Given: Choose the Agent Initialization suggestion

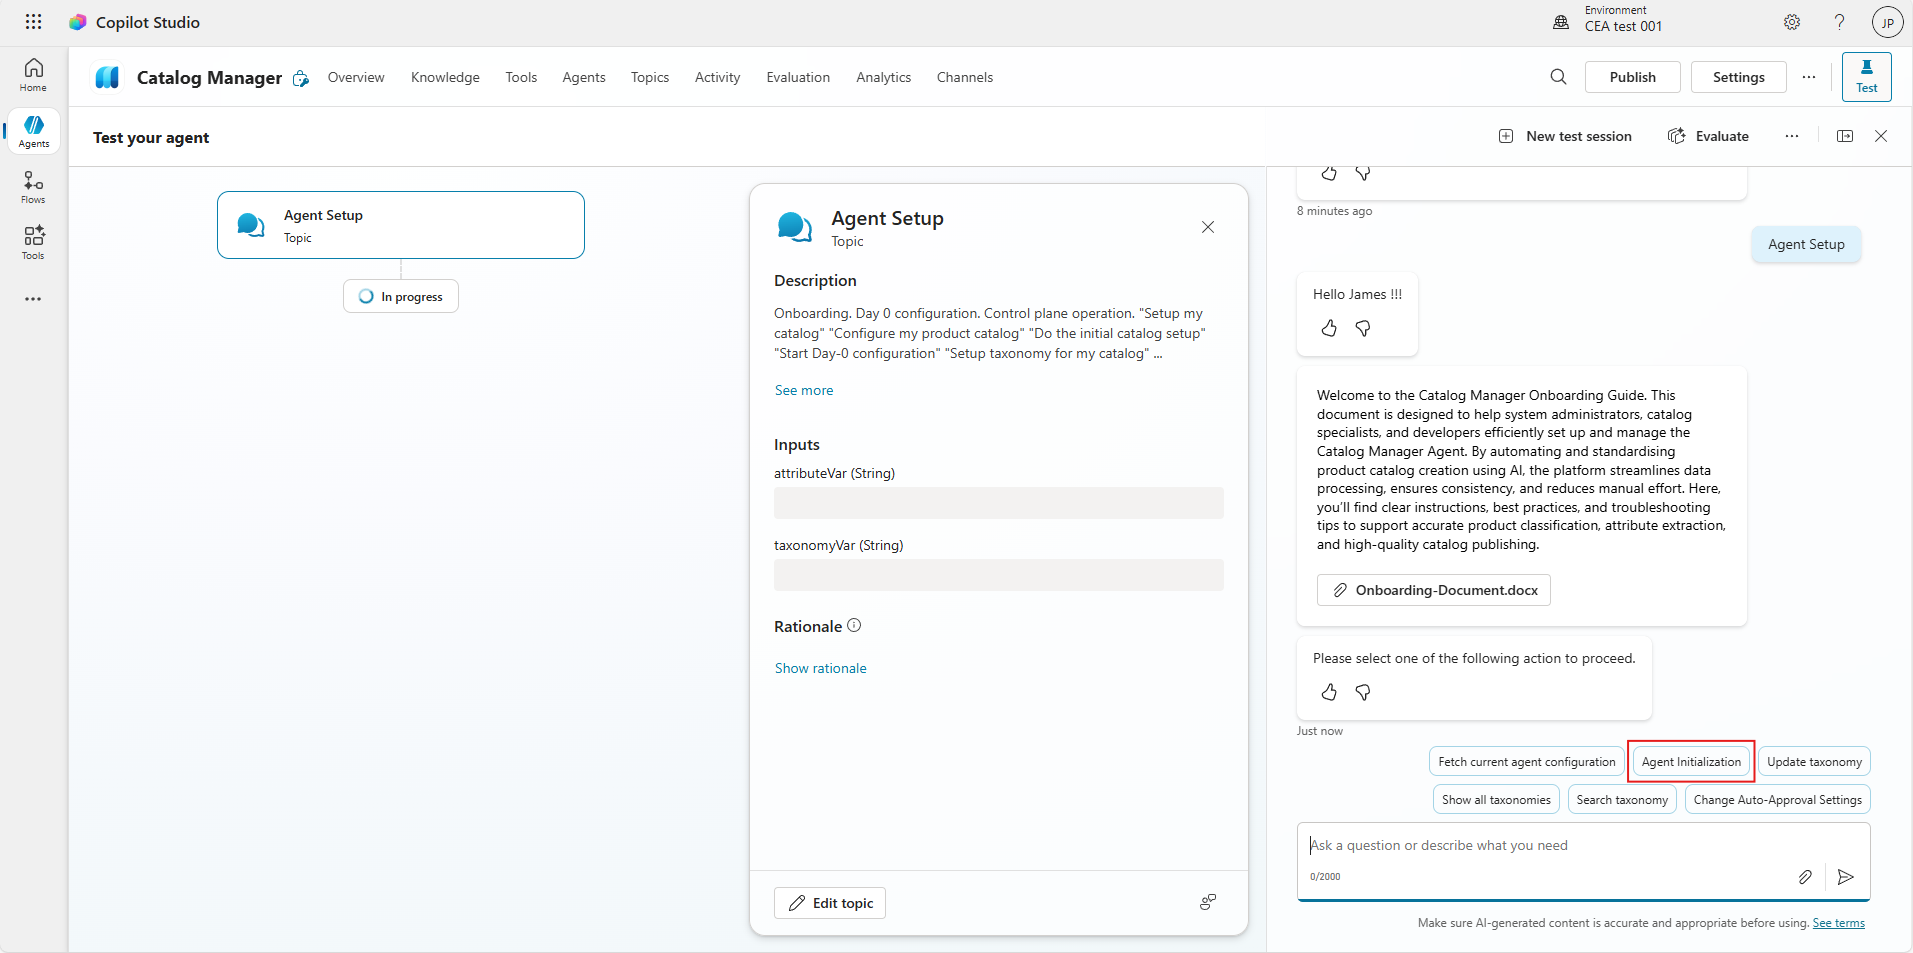Looking at the screenshot, I should (x=1691, y=762).
